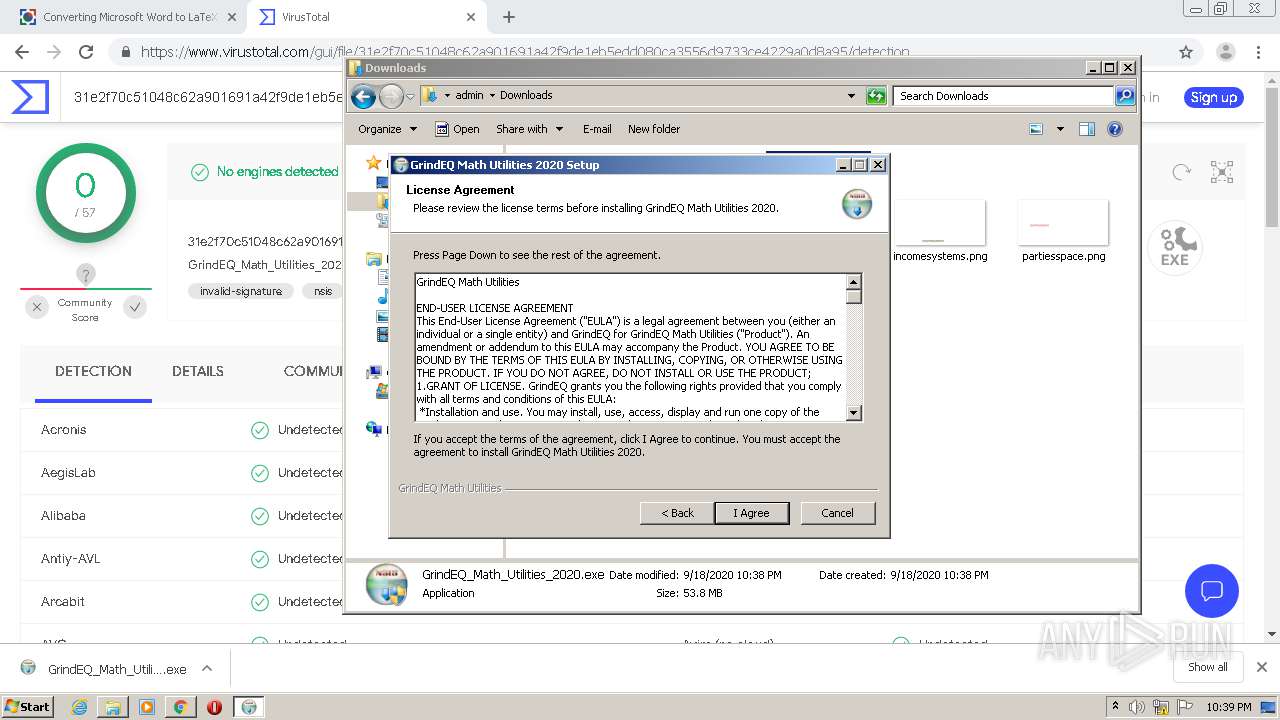Screen dimensions: 1280x720
Task: Click Open in the Explorer toolbar
Action: coord(457,129)
